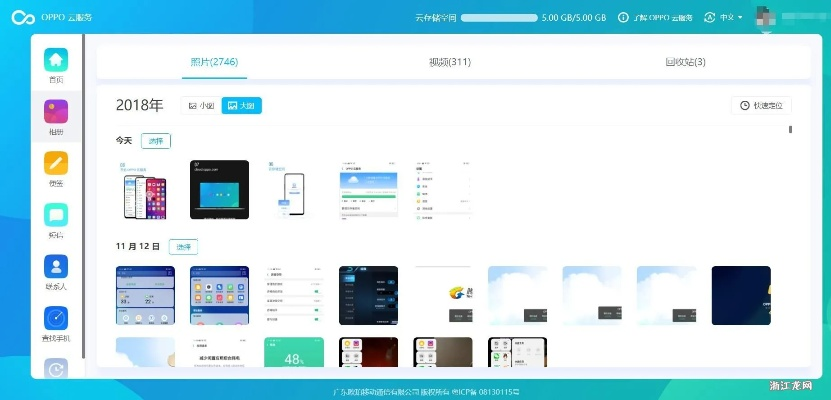Click the 快速定位 quick locate button
831x400 pixels.
(761, 105)
